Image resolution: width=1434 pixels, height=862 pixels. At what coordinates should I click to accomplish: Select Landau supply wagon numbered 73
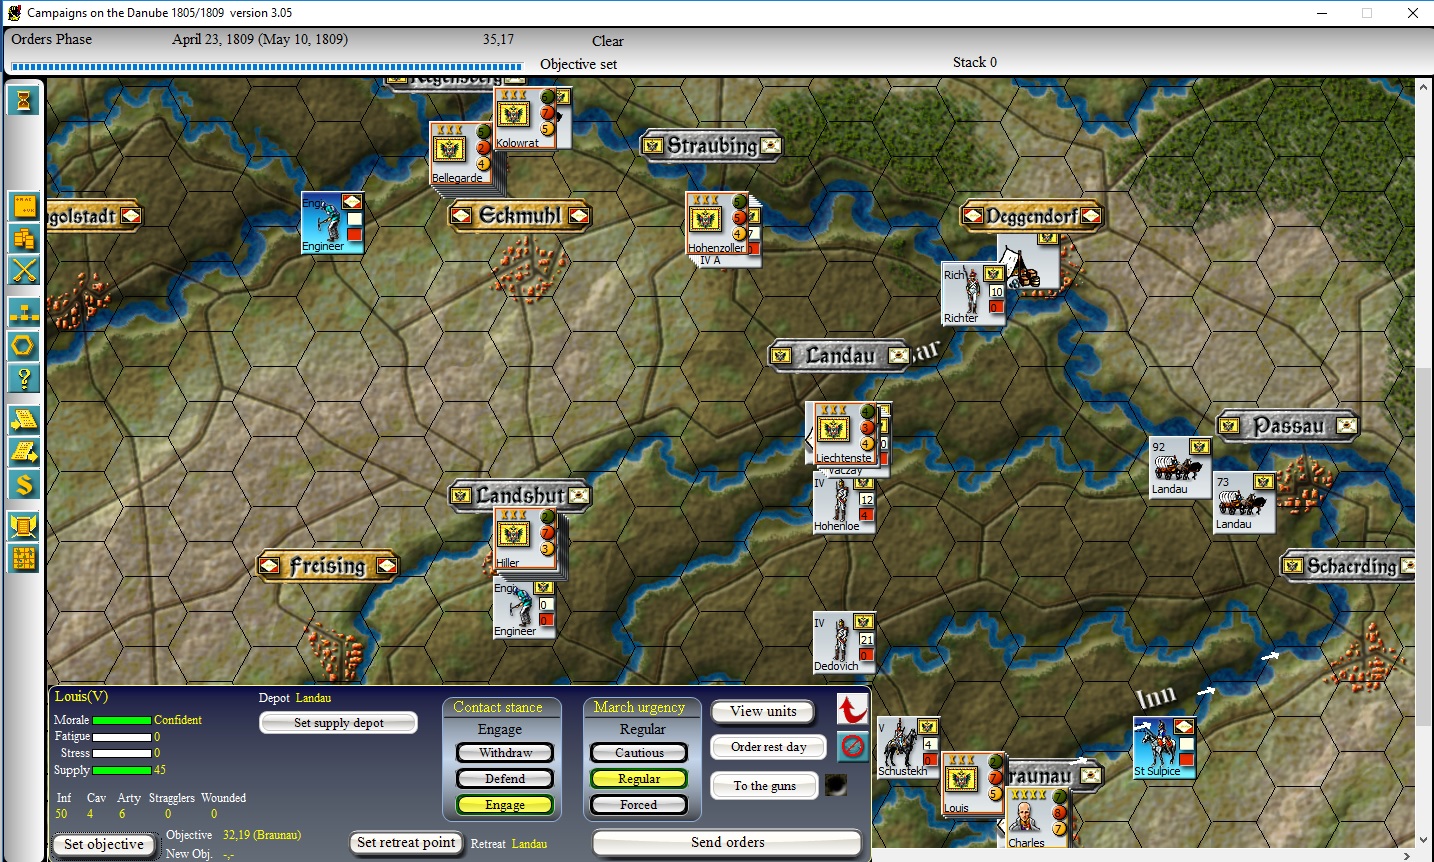coord(1244,503)
